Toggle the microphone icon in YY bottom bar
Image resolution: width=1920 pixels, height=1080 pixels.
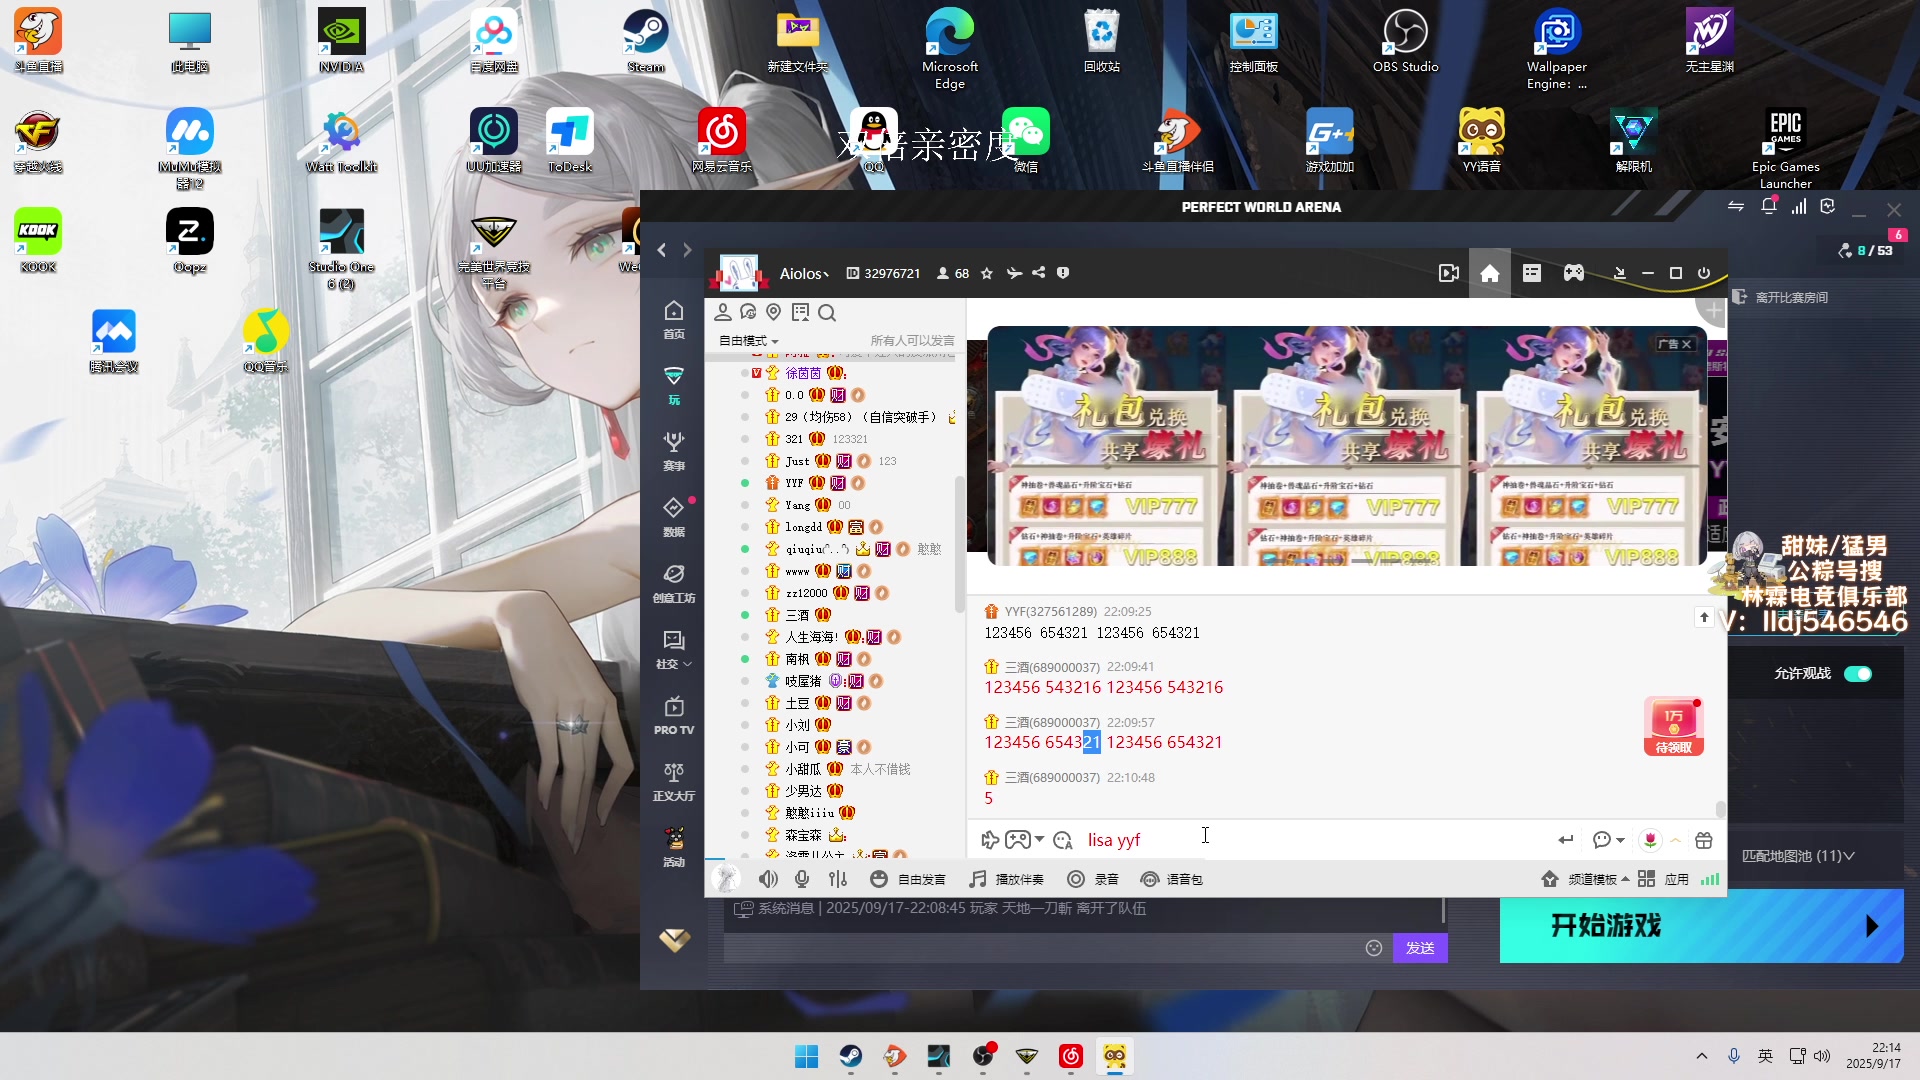coord(802,879)
